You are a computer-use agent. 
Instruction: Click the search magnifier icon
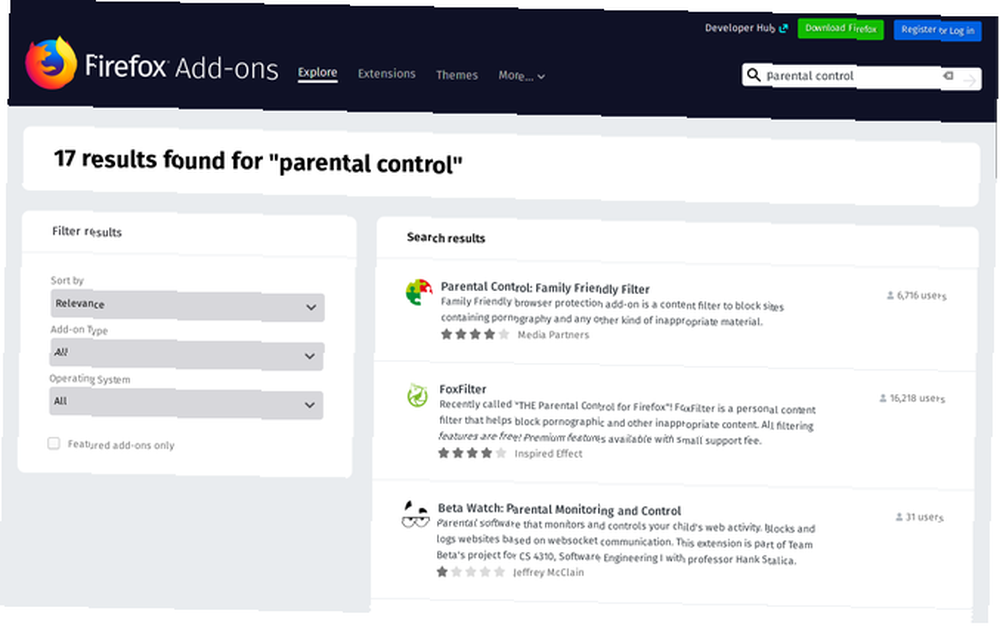[x=754, y=75]
